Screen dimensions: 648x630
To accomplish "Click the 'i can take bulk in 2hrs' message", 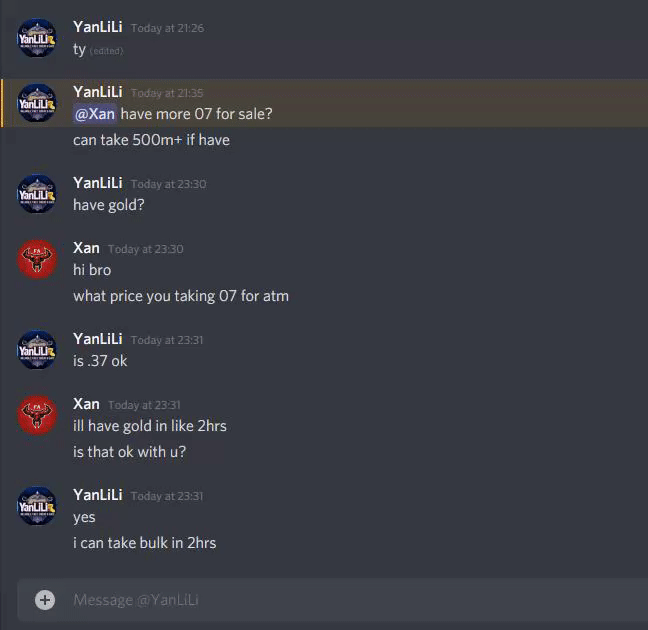I will pos(145,543).
